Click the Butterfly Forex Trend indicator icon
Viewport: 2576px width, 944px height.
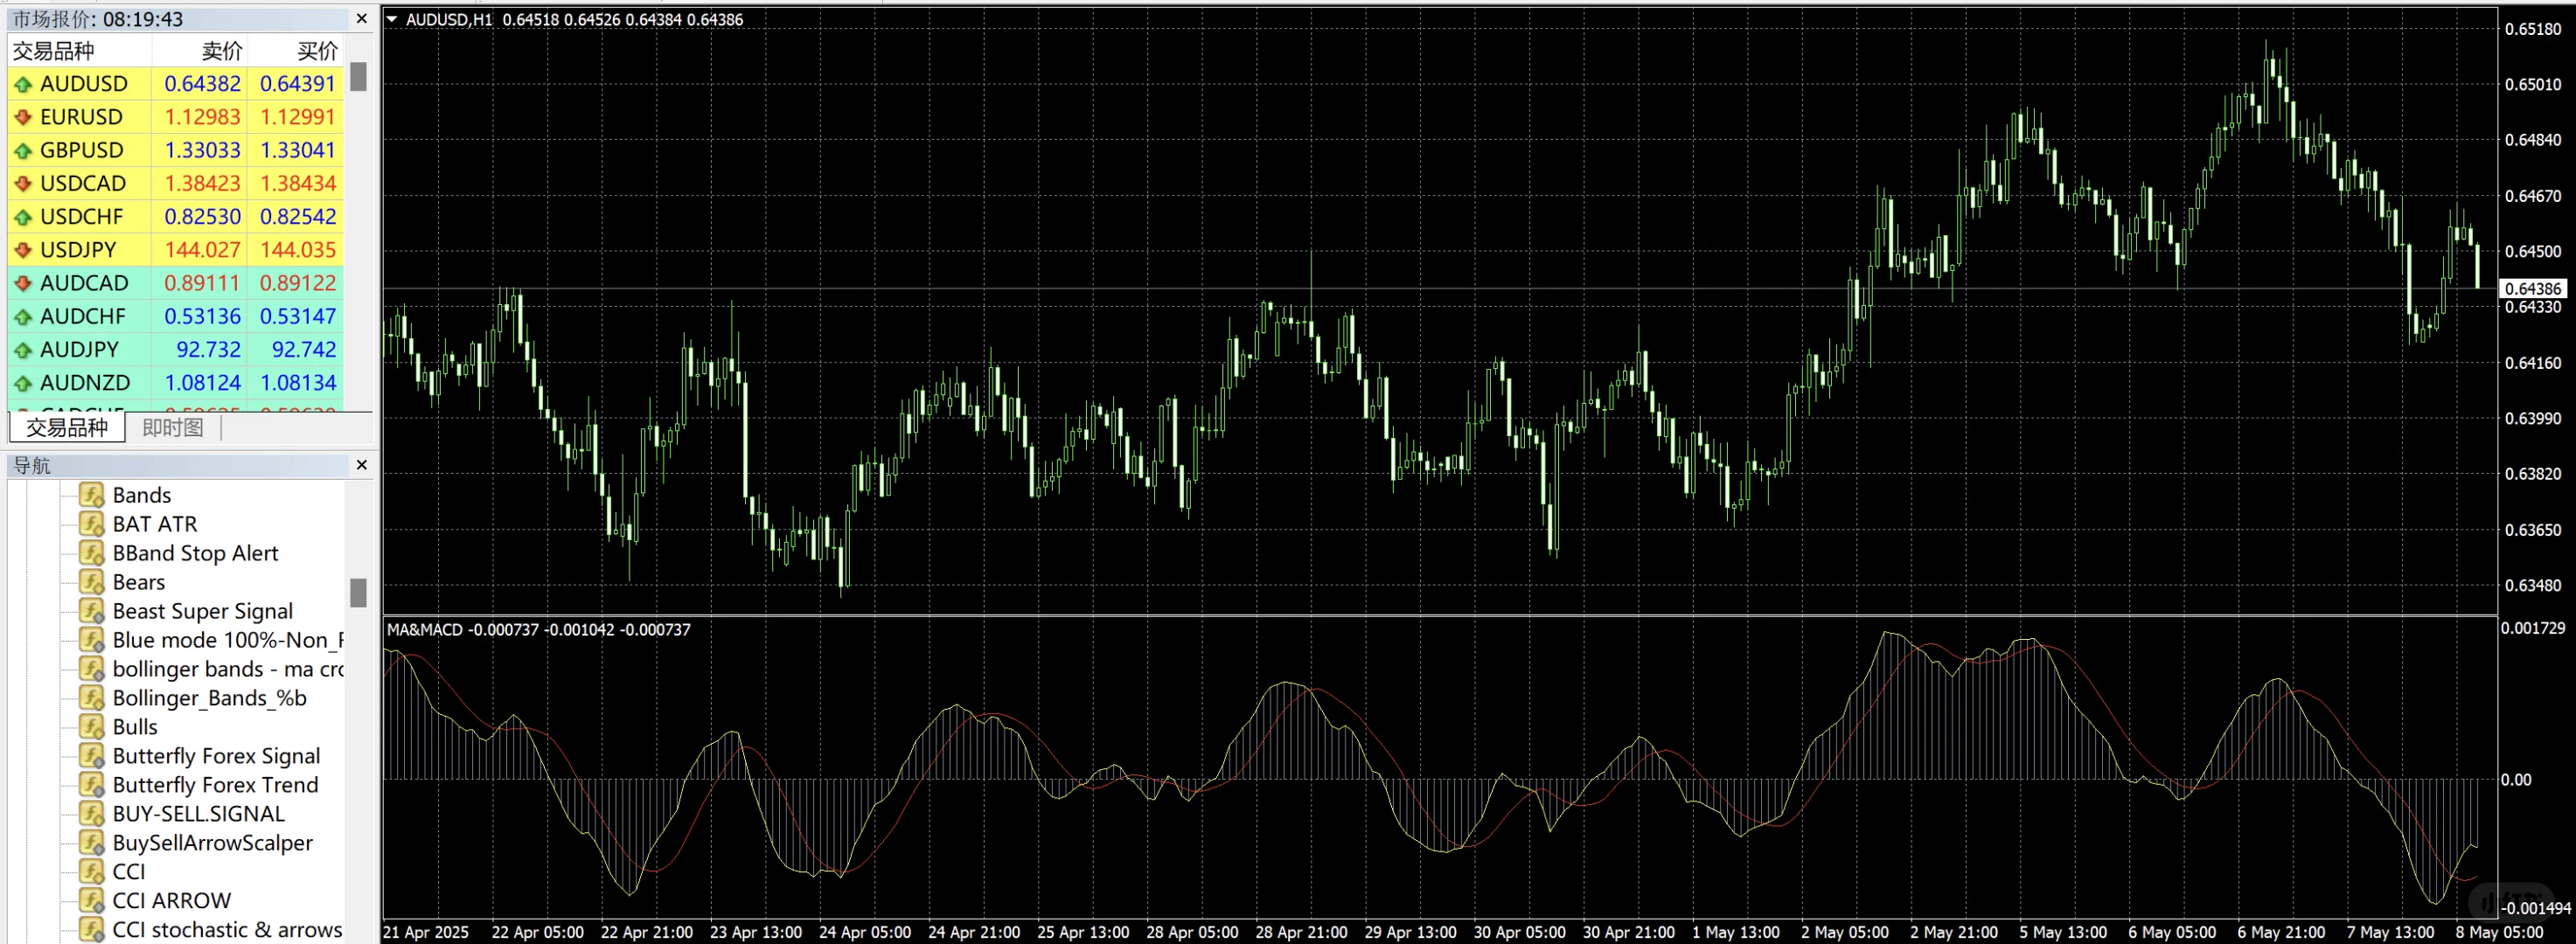coord(92,785)
